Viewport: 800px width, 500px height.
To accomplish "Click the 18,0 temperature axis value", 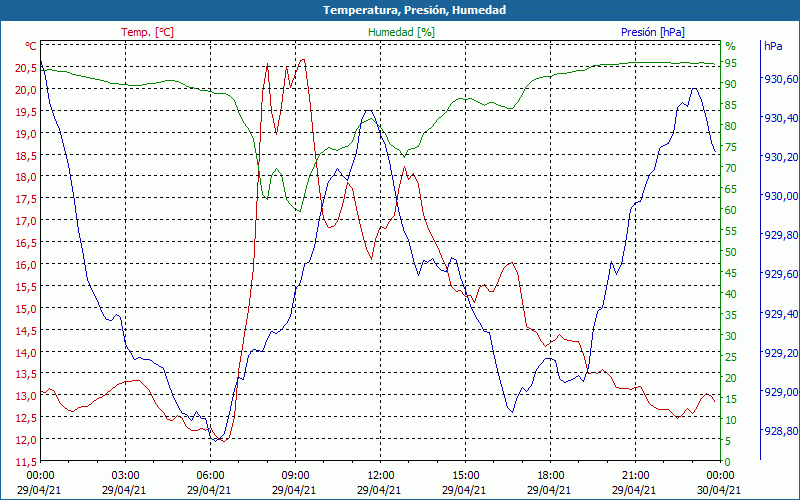I will tap(26, 178).
